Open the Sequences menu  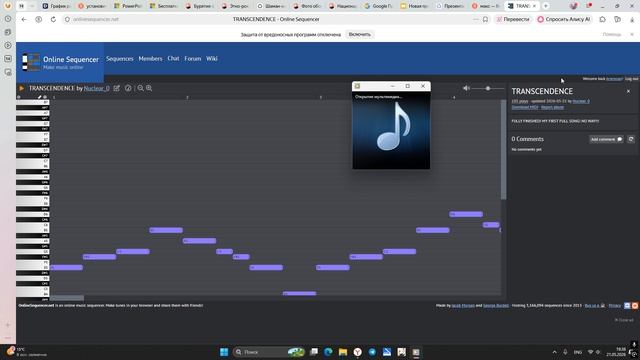(x=120, y=59)
